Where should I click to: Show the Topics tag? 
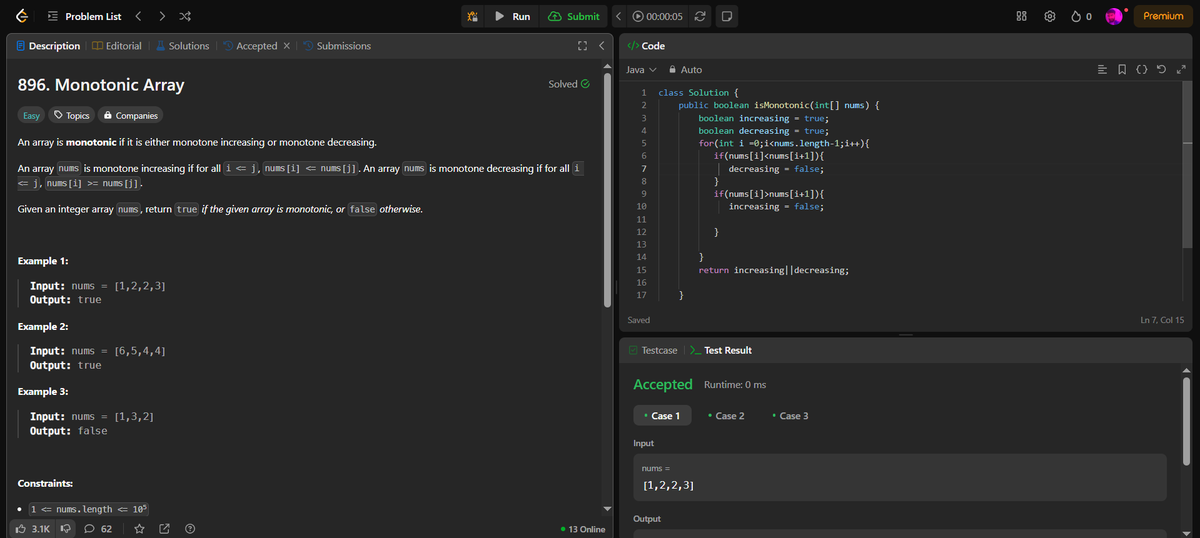point(72,115)
